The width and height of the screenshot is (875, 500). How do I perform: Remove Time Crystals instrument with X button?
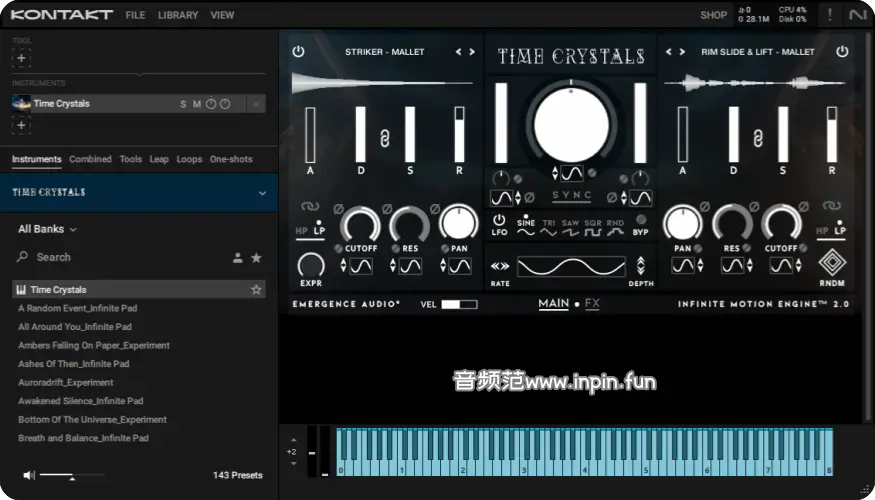point(256,104)
